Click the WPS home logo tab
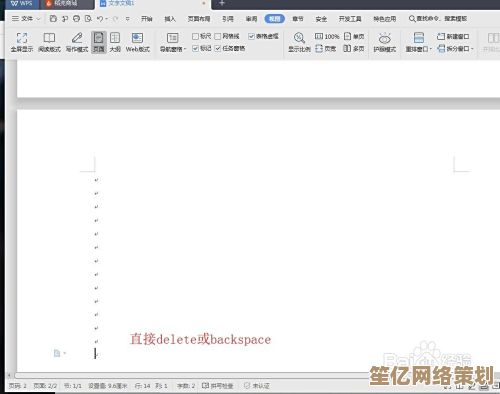The image size is (500, 394). [x=22, y=4]
